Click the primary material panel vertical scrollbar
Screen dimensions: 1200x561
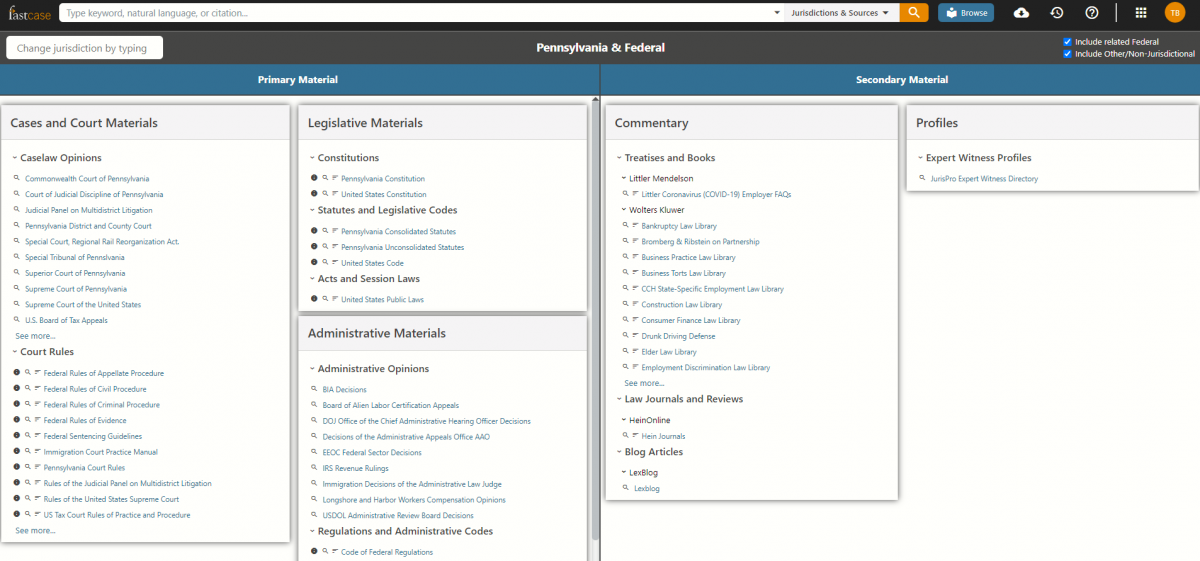(596, 320)
